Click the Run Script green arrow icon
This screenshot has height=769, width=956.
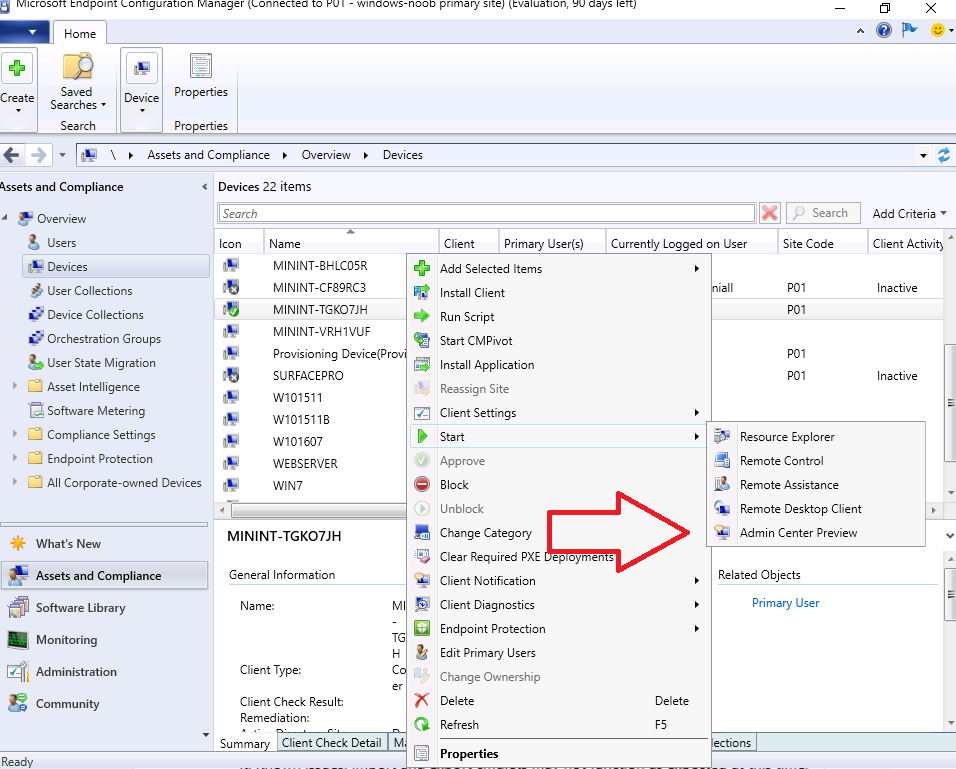click(422, 317)
